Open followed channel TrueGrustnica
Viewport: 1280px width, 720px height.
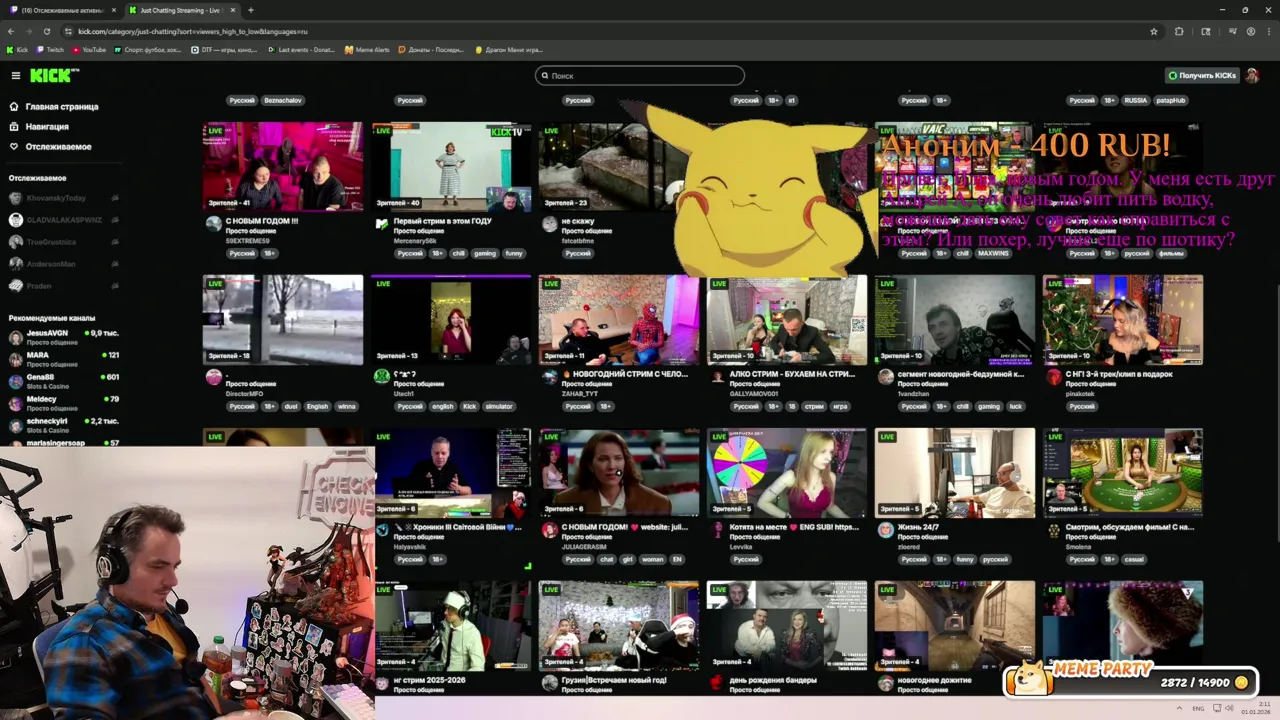62,242
